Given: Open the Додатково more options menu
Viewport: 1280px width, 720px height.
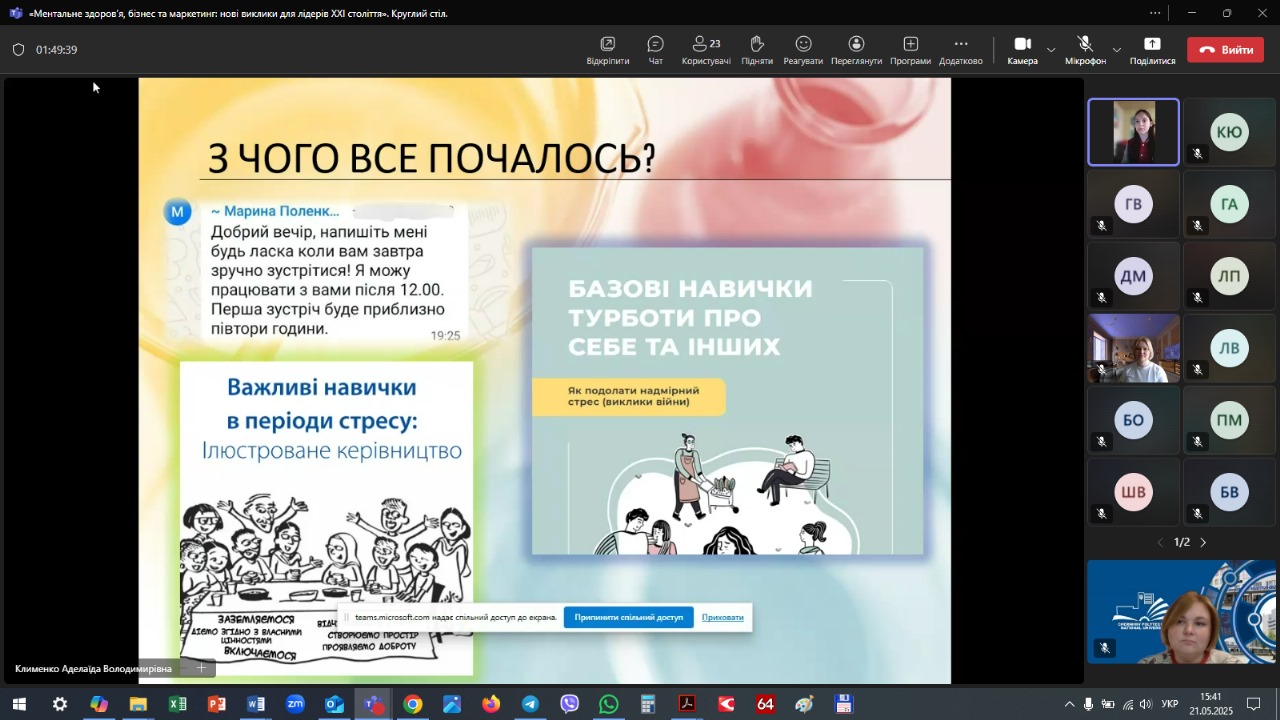Looking at the screenshot, I should [961, 49].
